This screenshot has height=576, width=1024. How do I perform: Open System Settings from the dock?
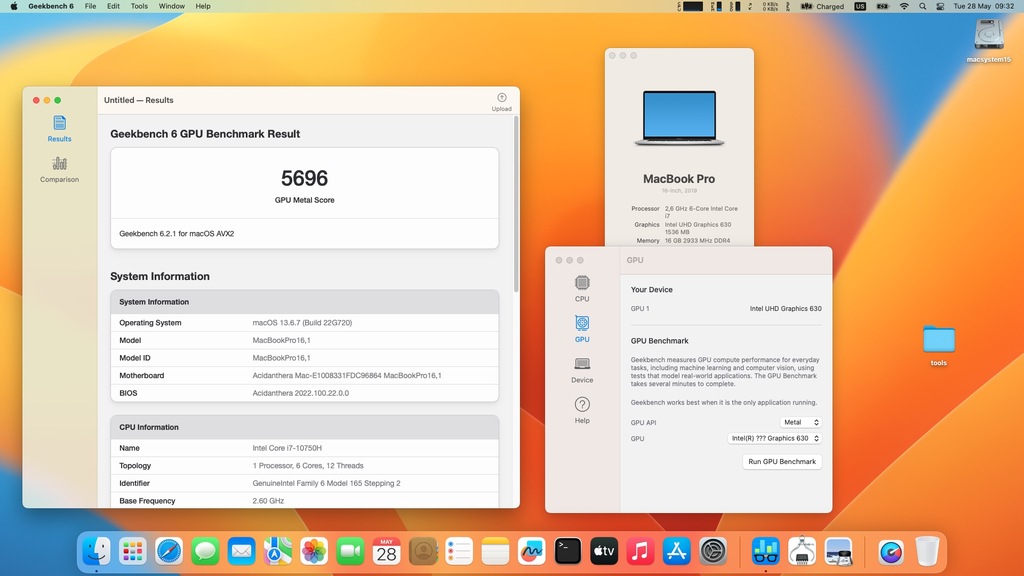click(x=713, y=552)
